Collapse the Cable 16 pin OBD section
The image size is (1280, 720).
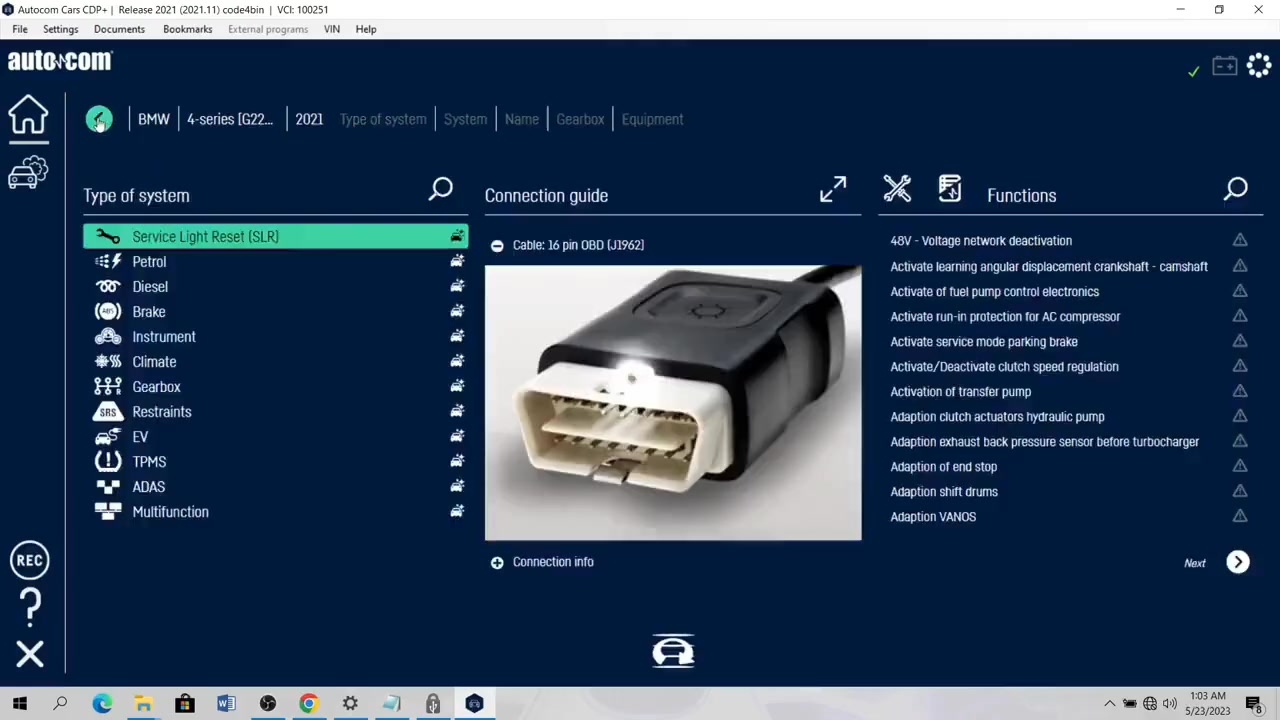point(497,246)
